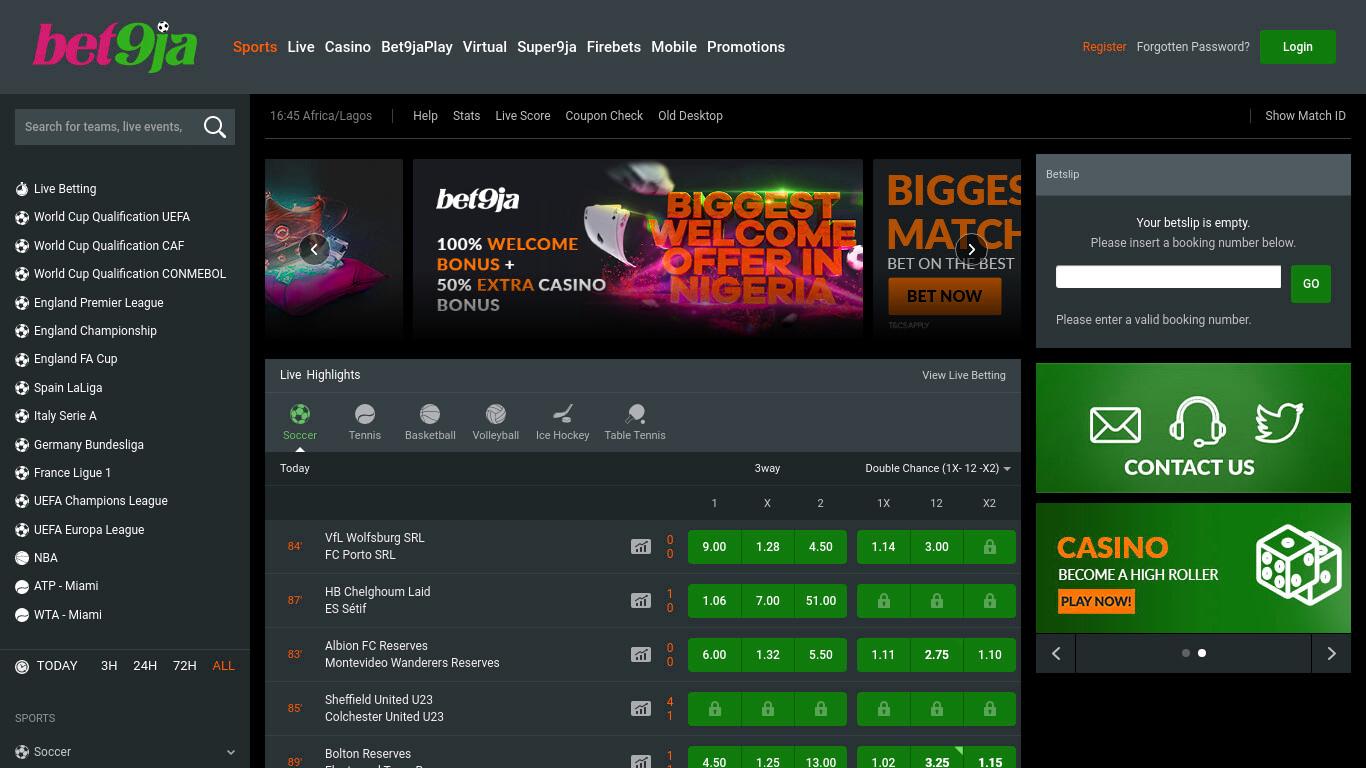
Task: Click the locked X2 odds for Wolfsburg match
Action: point(989,547)
